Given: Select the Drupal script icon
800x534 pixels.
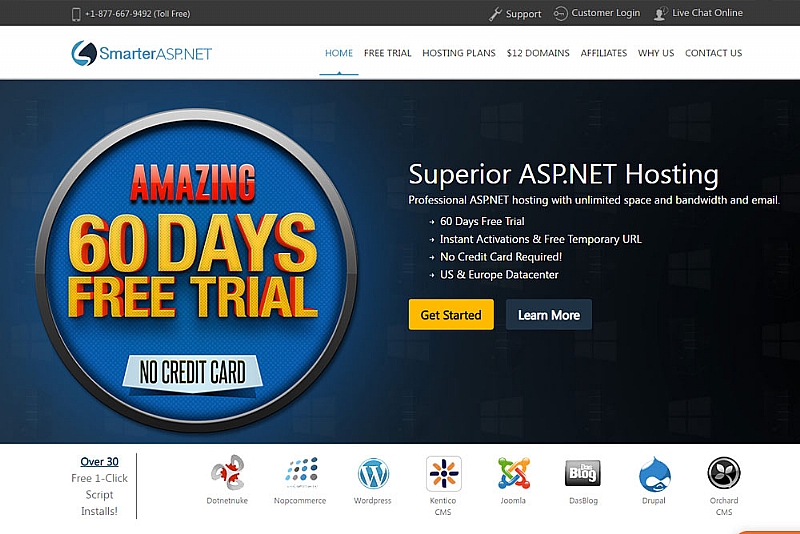Looking at the screenshot, I should (x=654, y=474).
